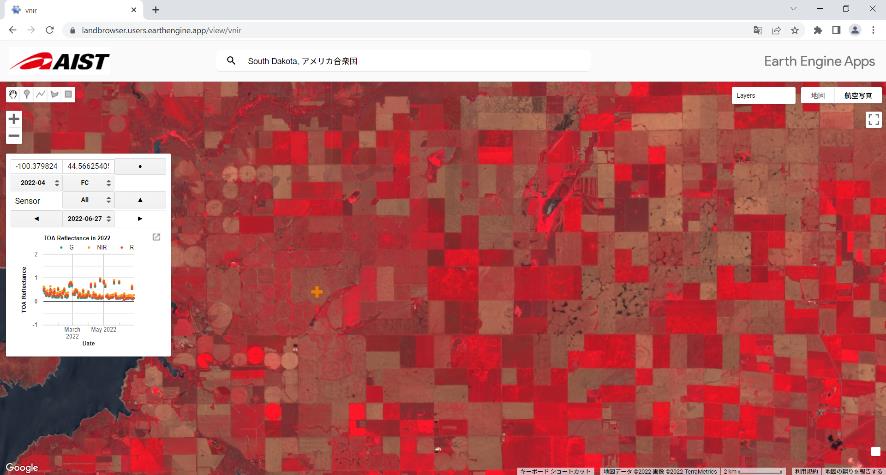The image size is (886, 475).
Task: Toggle fullscreen map view
Action: tap(874, 119)
